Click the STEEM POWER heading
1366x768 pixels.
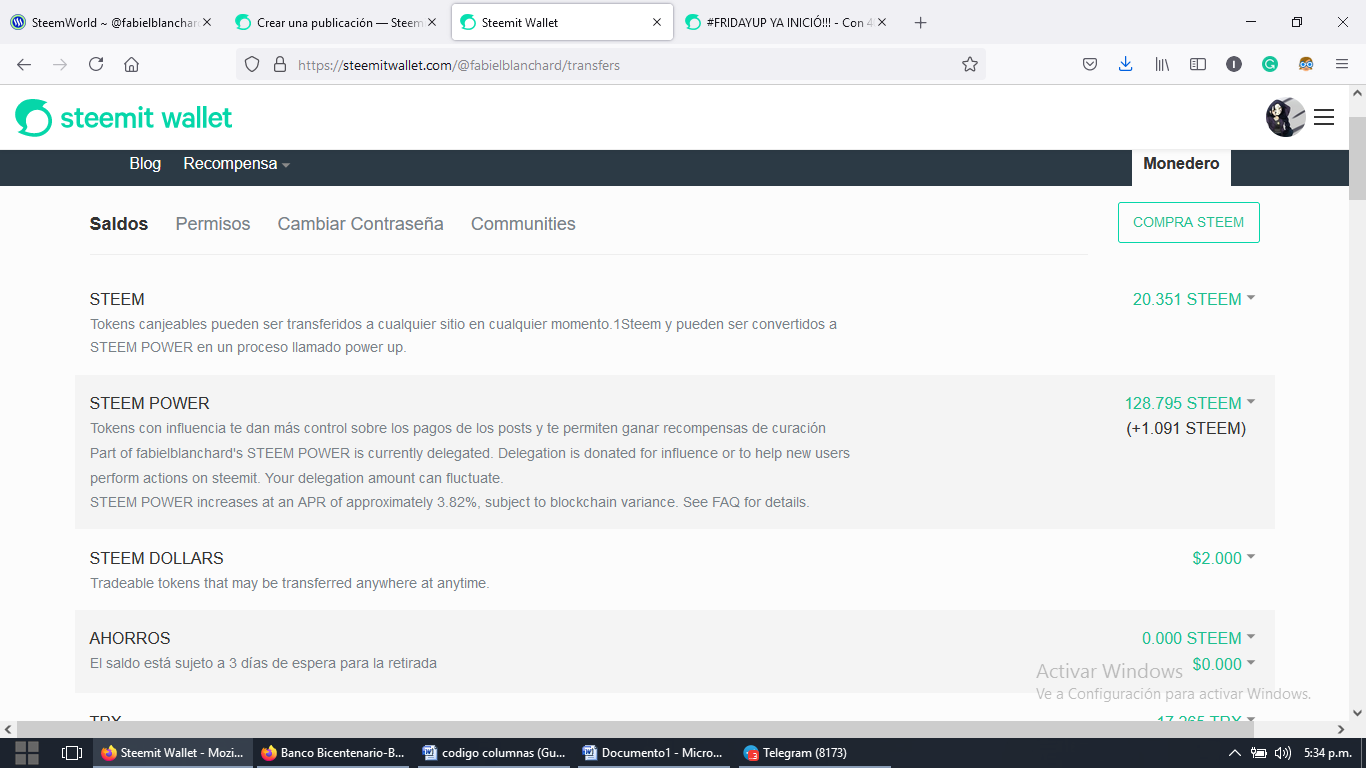[150, 403]
